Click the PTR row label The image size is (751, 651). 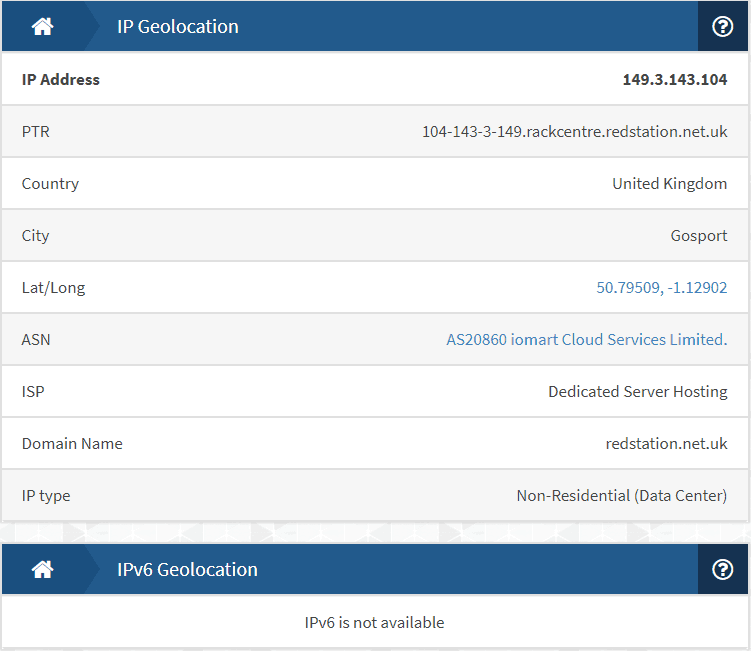click(x=36, y=131)
